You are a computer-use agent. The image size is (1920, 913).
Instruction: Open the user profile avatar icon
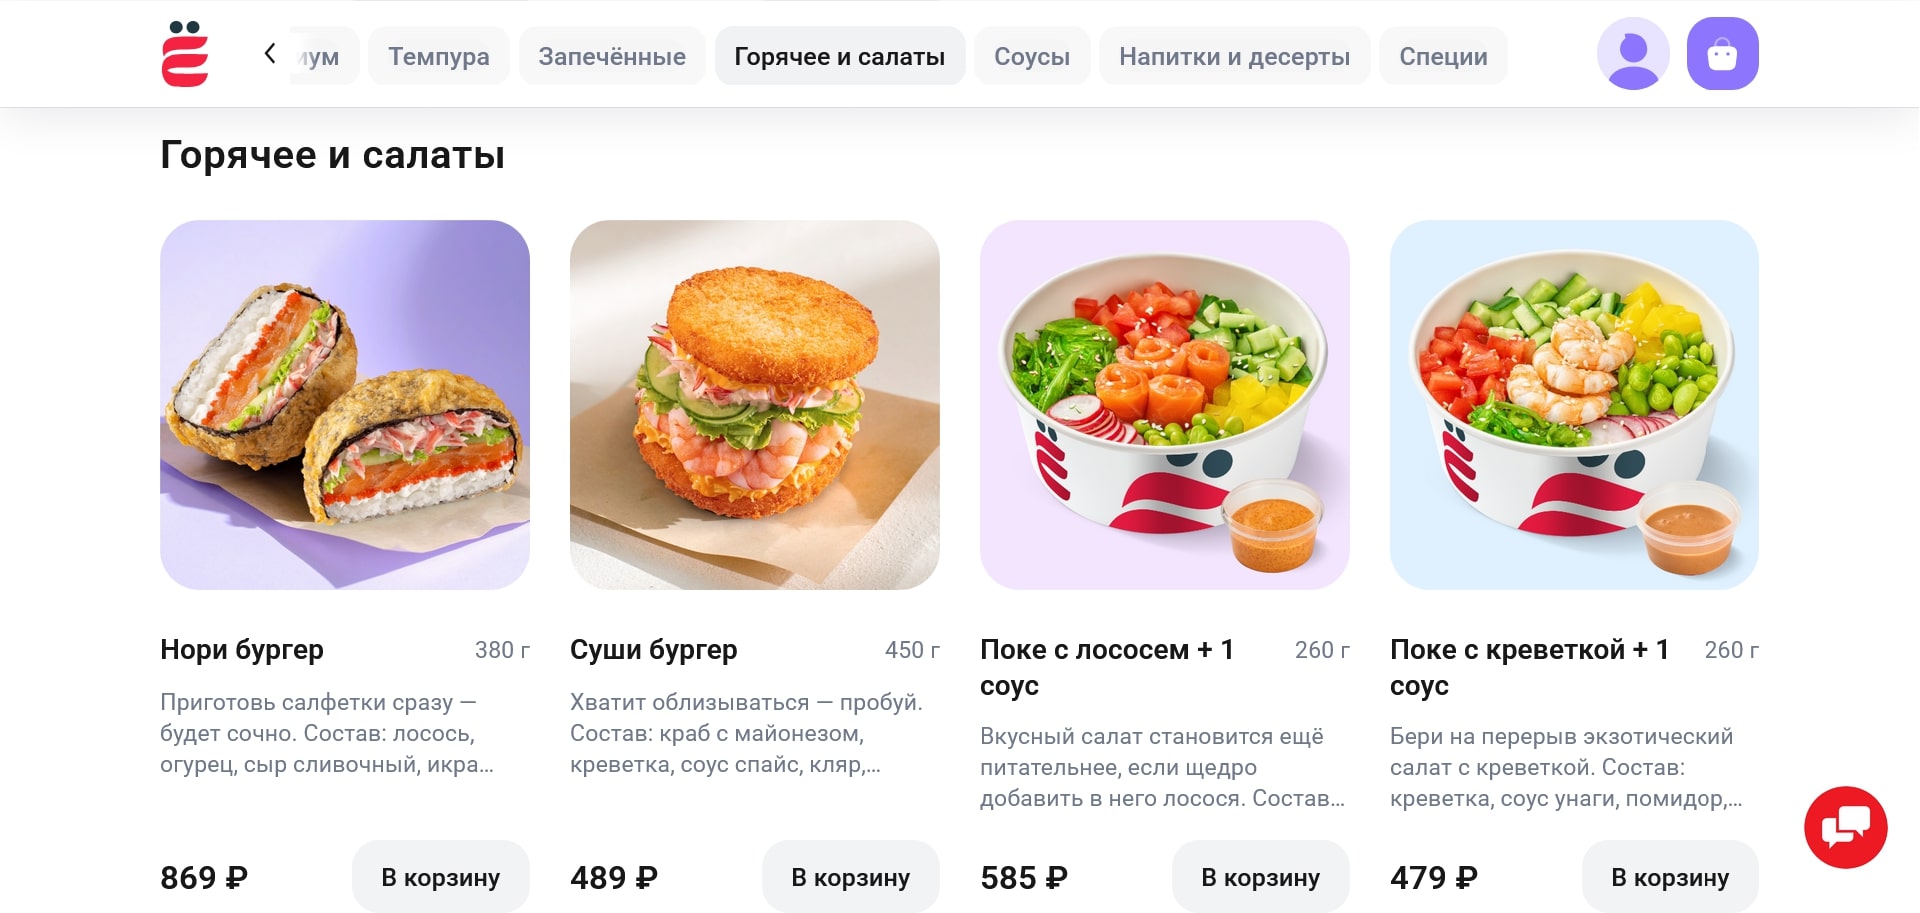(x=1633, y=54)
